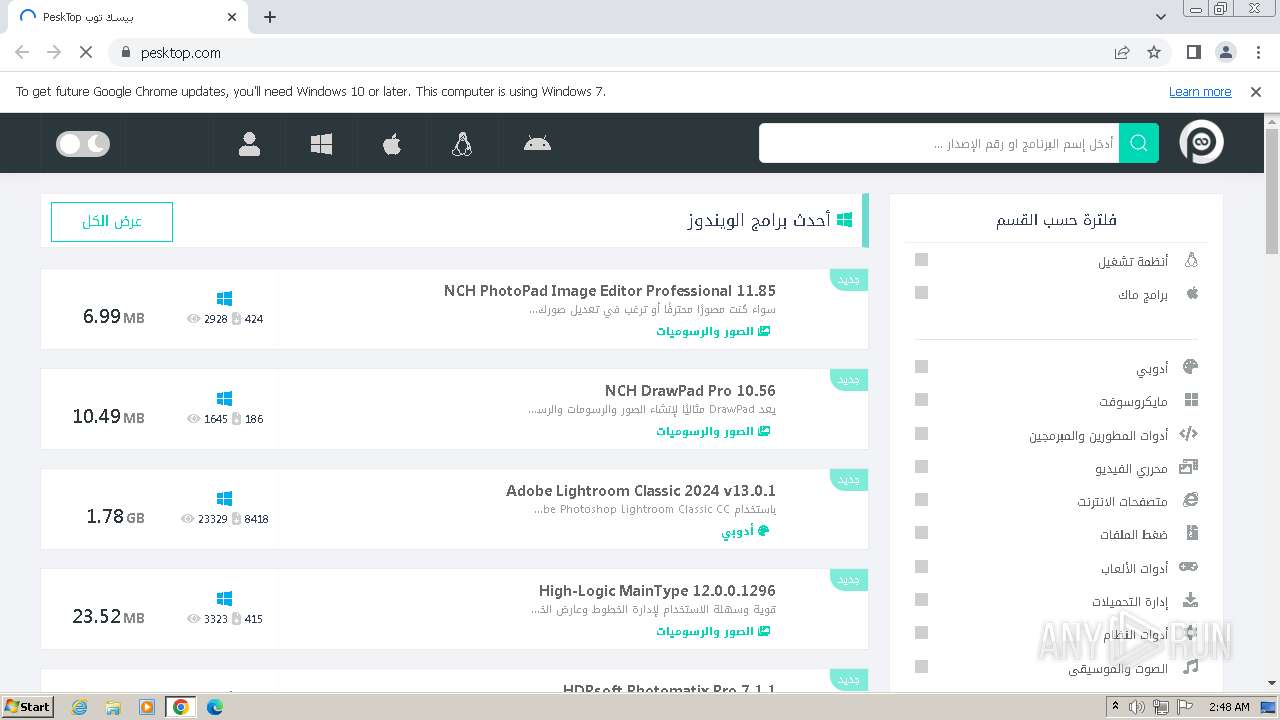Click the apple icon beside برامج ماك

click(1191, 293)
